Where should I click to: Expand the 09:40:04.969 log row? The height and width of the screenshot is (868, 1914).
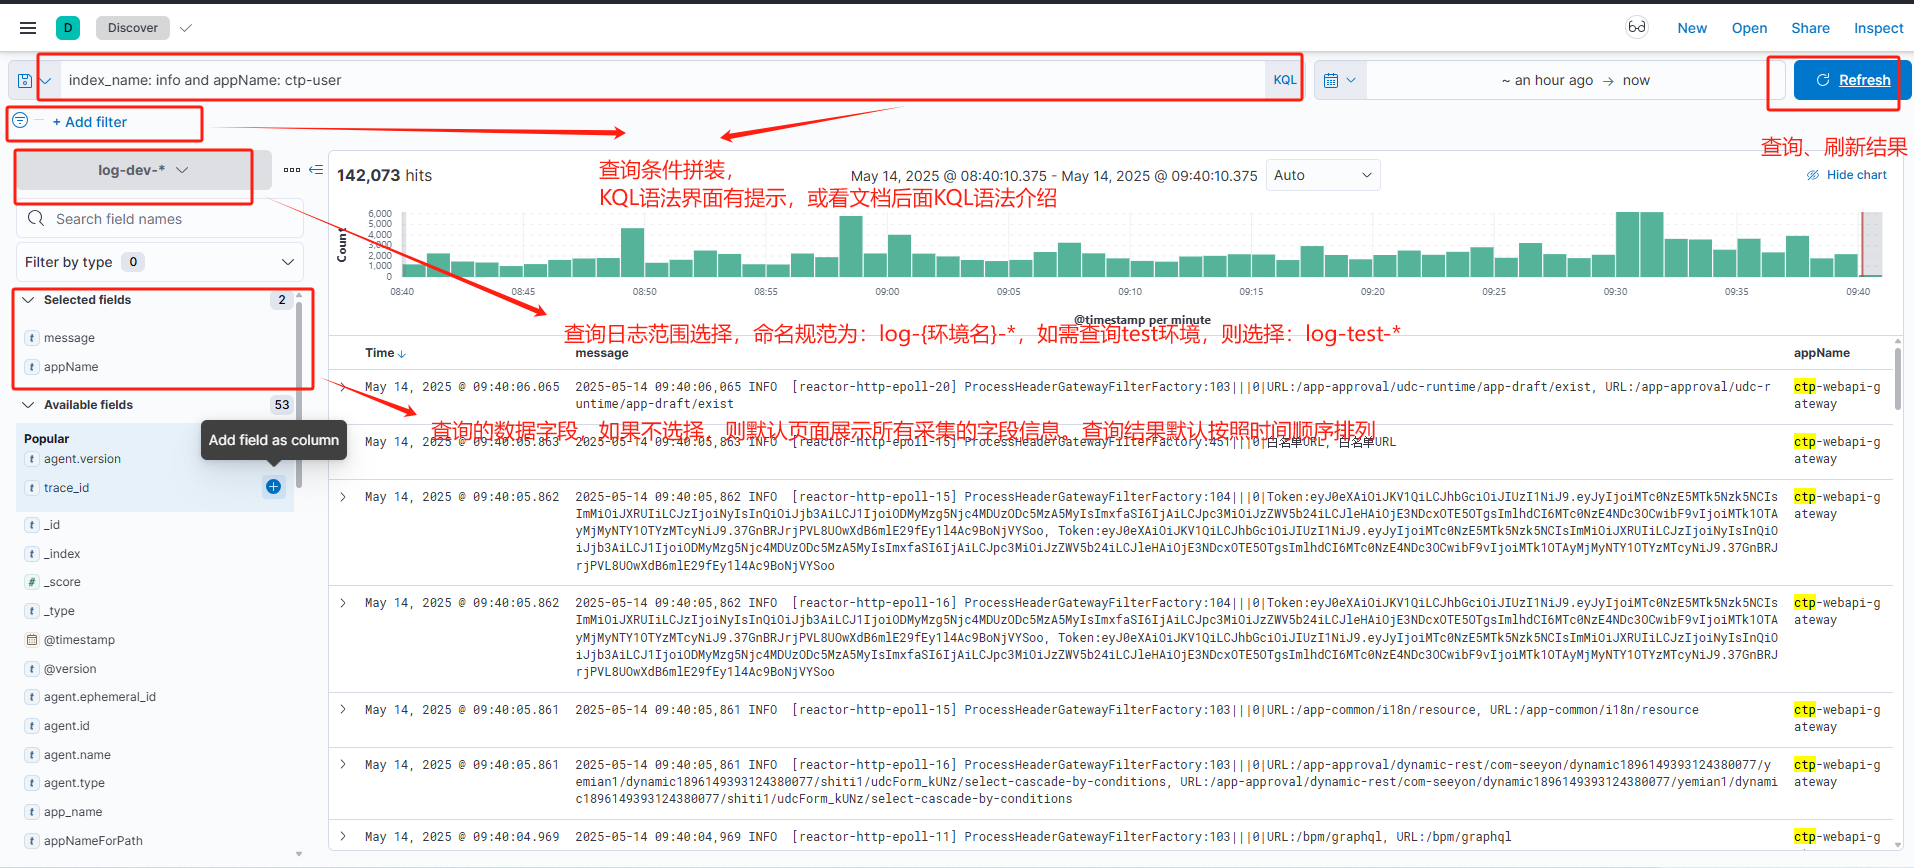(x=343, y=837)
